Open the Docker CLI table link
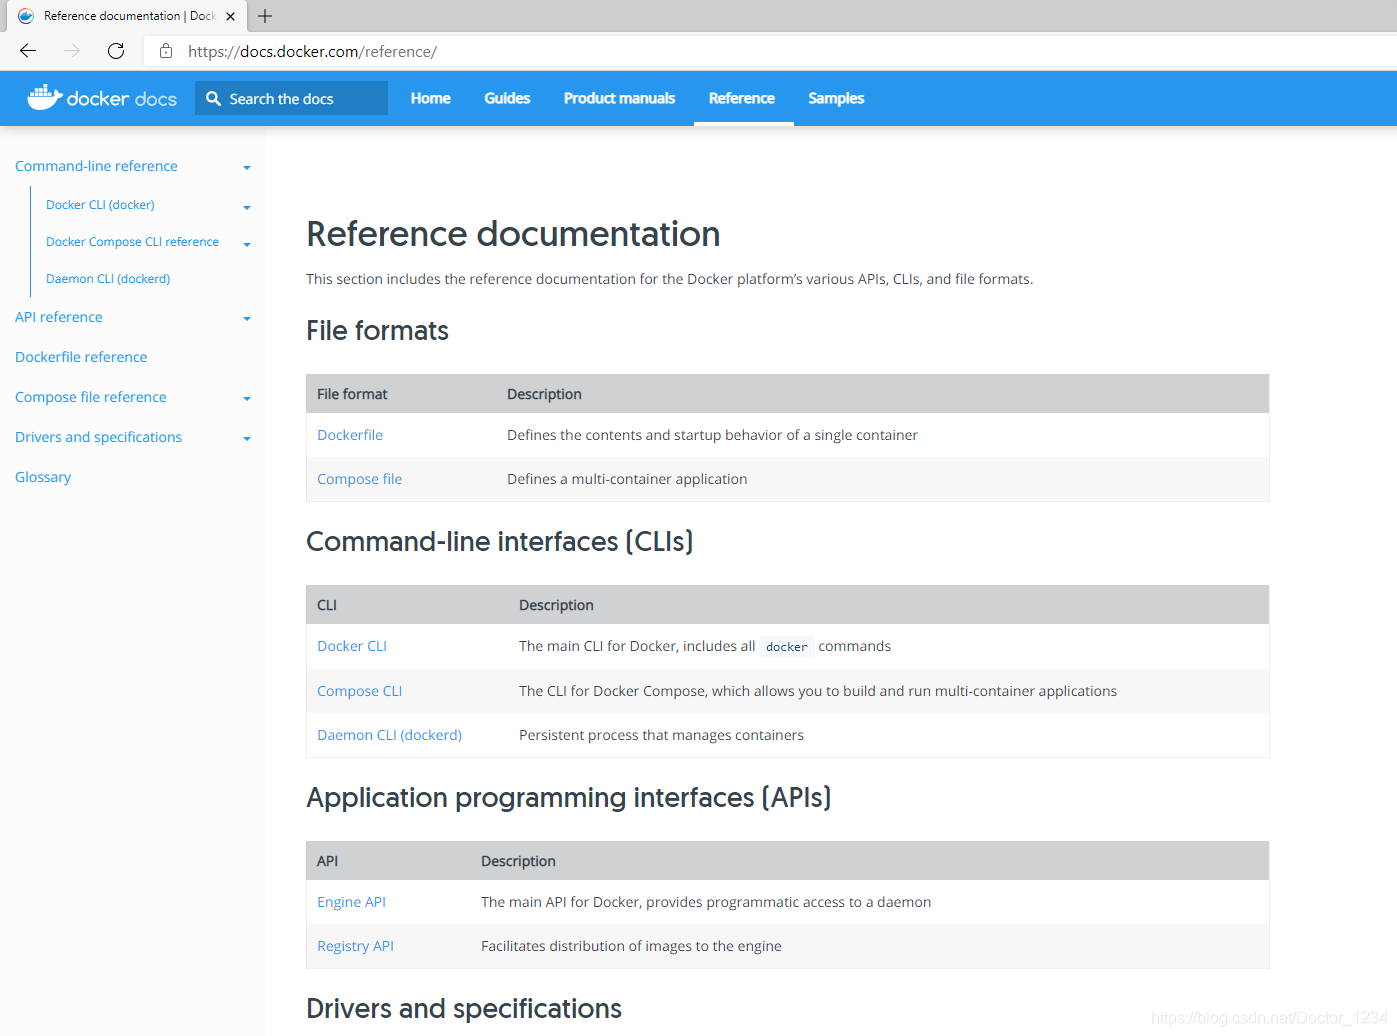Screen dimensions: 1397x1036 [352, 646]
